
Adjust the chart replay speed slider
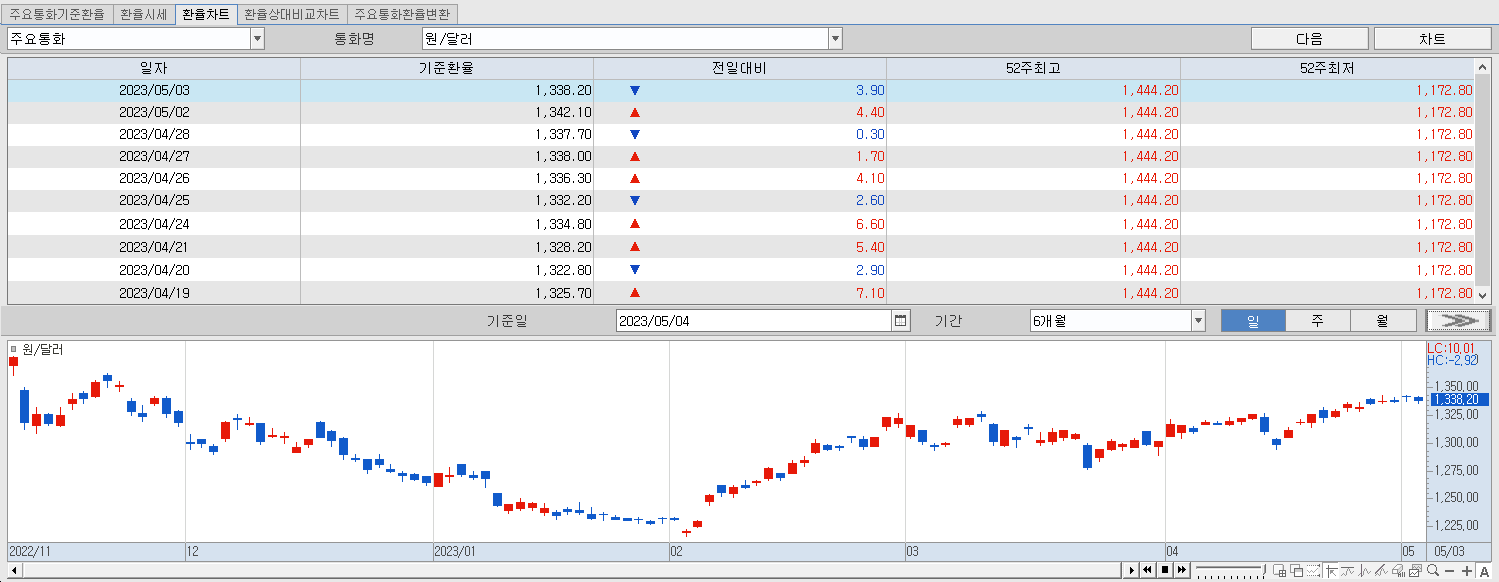click(x=1230, y=570)
